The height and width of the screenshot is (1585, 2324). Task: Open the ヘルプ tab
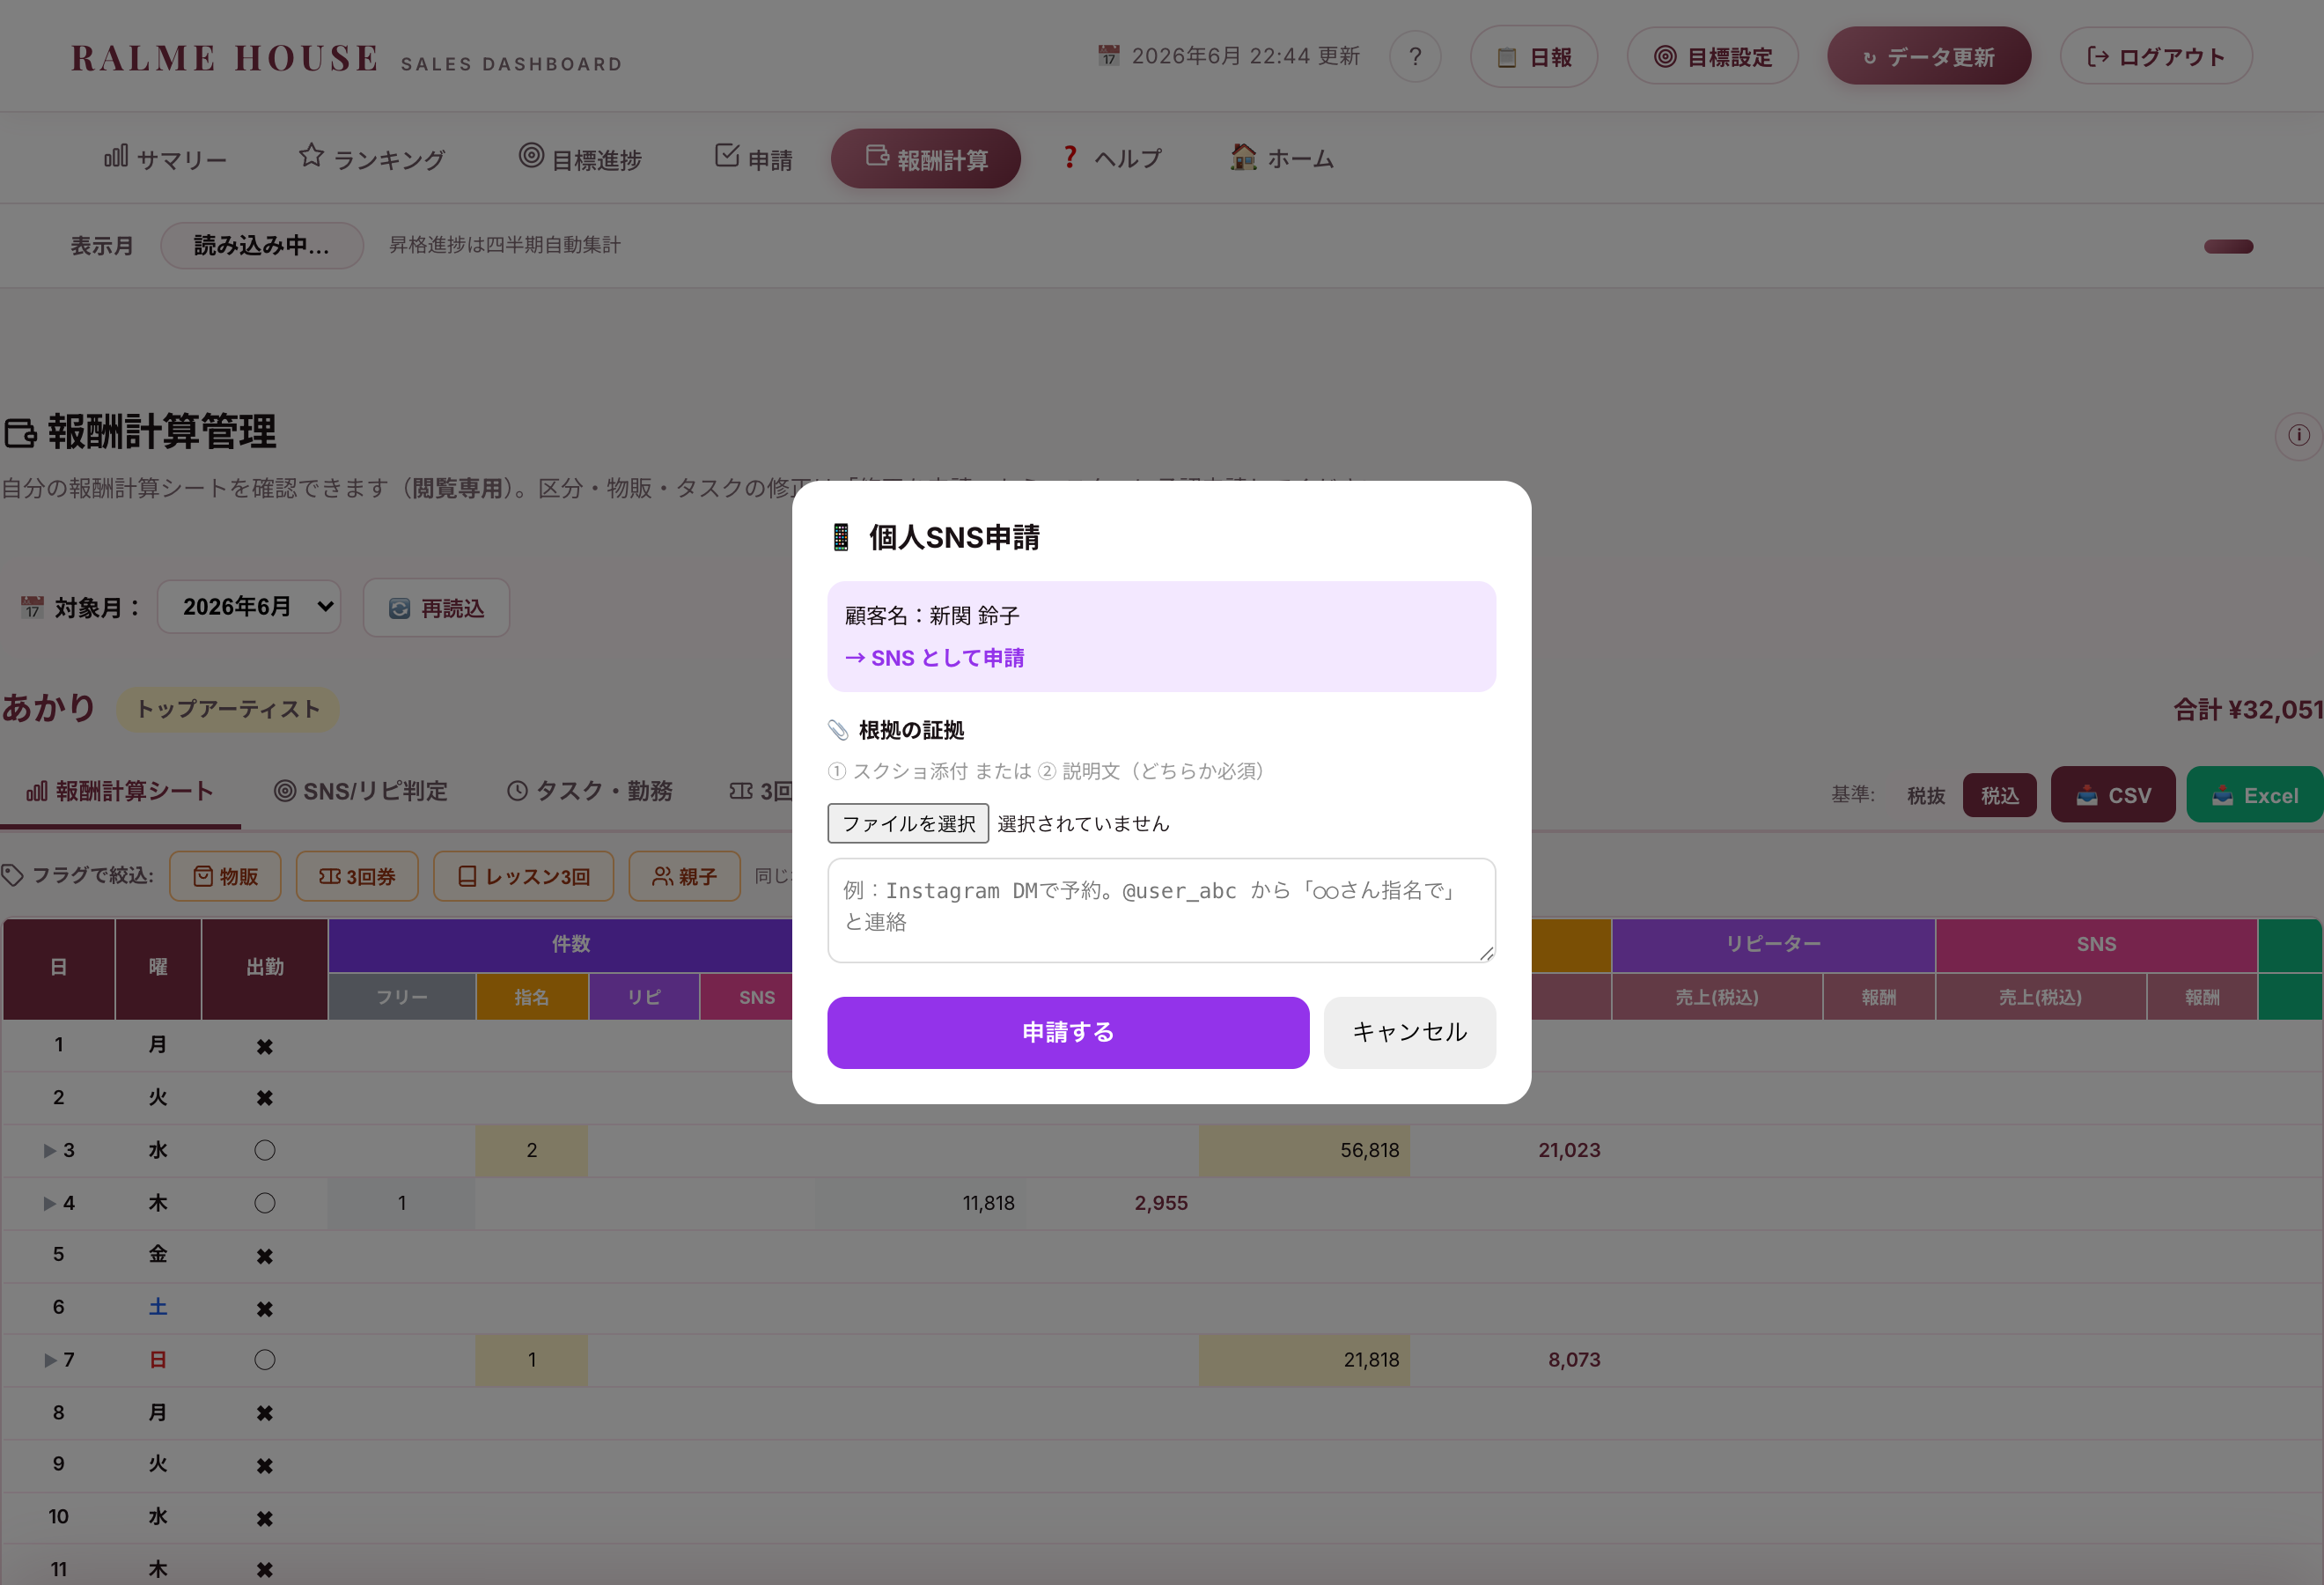[x=1112, y=158]
